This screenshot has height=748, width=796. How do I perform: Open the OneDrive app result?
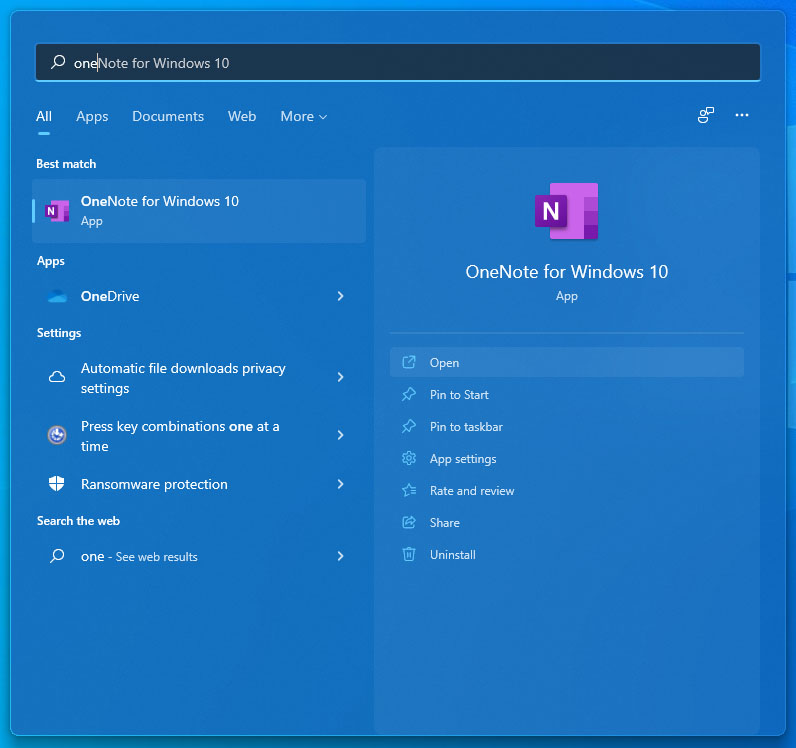tap(199, 296)
